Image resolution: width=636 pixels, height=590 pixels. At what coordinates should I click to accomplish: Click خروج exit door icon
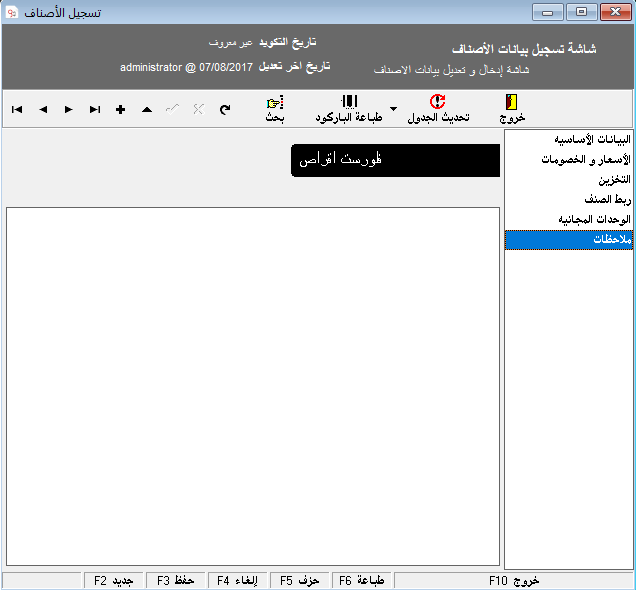[x=511, y=102]
